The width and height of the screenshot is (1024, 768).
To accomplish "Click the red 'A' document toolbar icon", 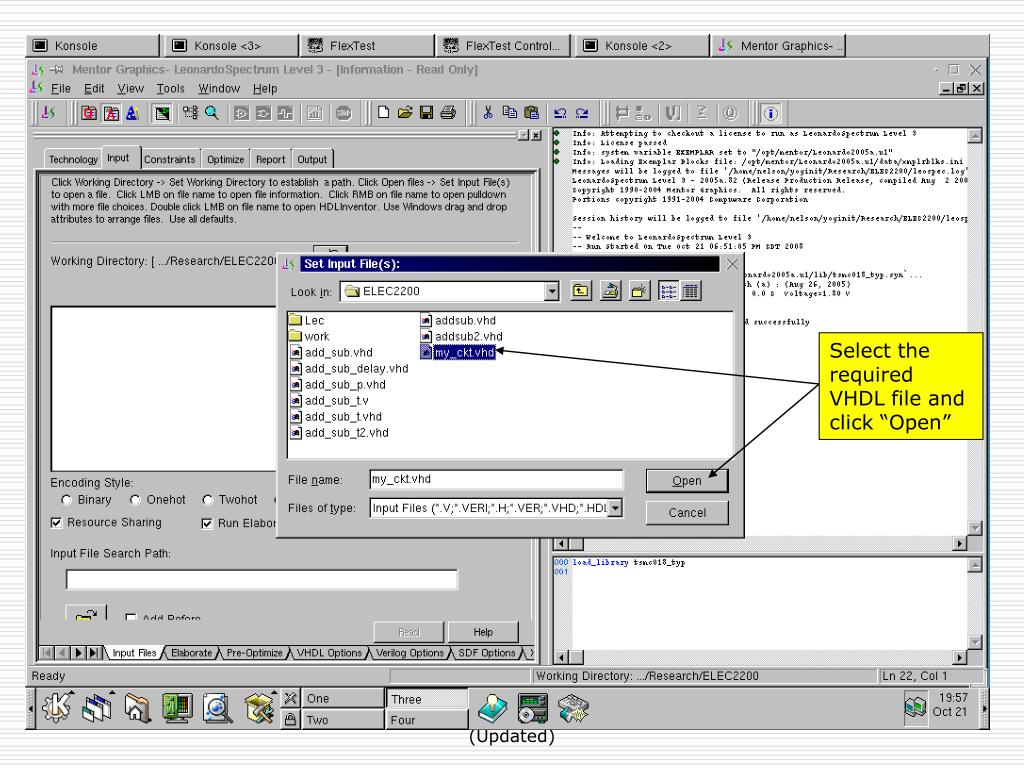I will tap(111, 113).
